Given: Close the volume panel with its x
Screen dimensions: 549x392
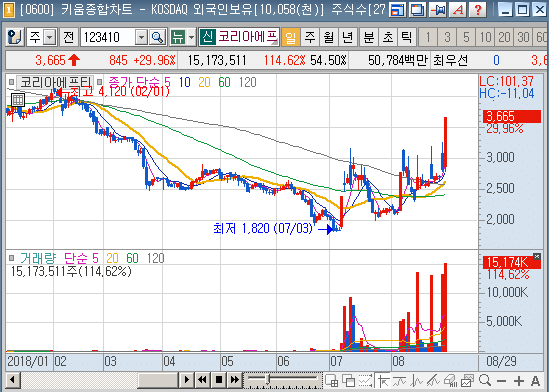Looking at the screenshot, I should [x=537, y=257].
